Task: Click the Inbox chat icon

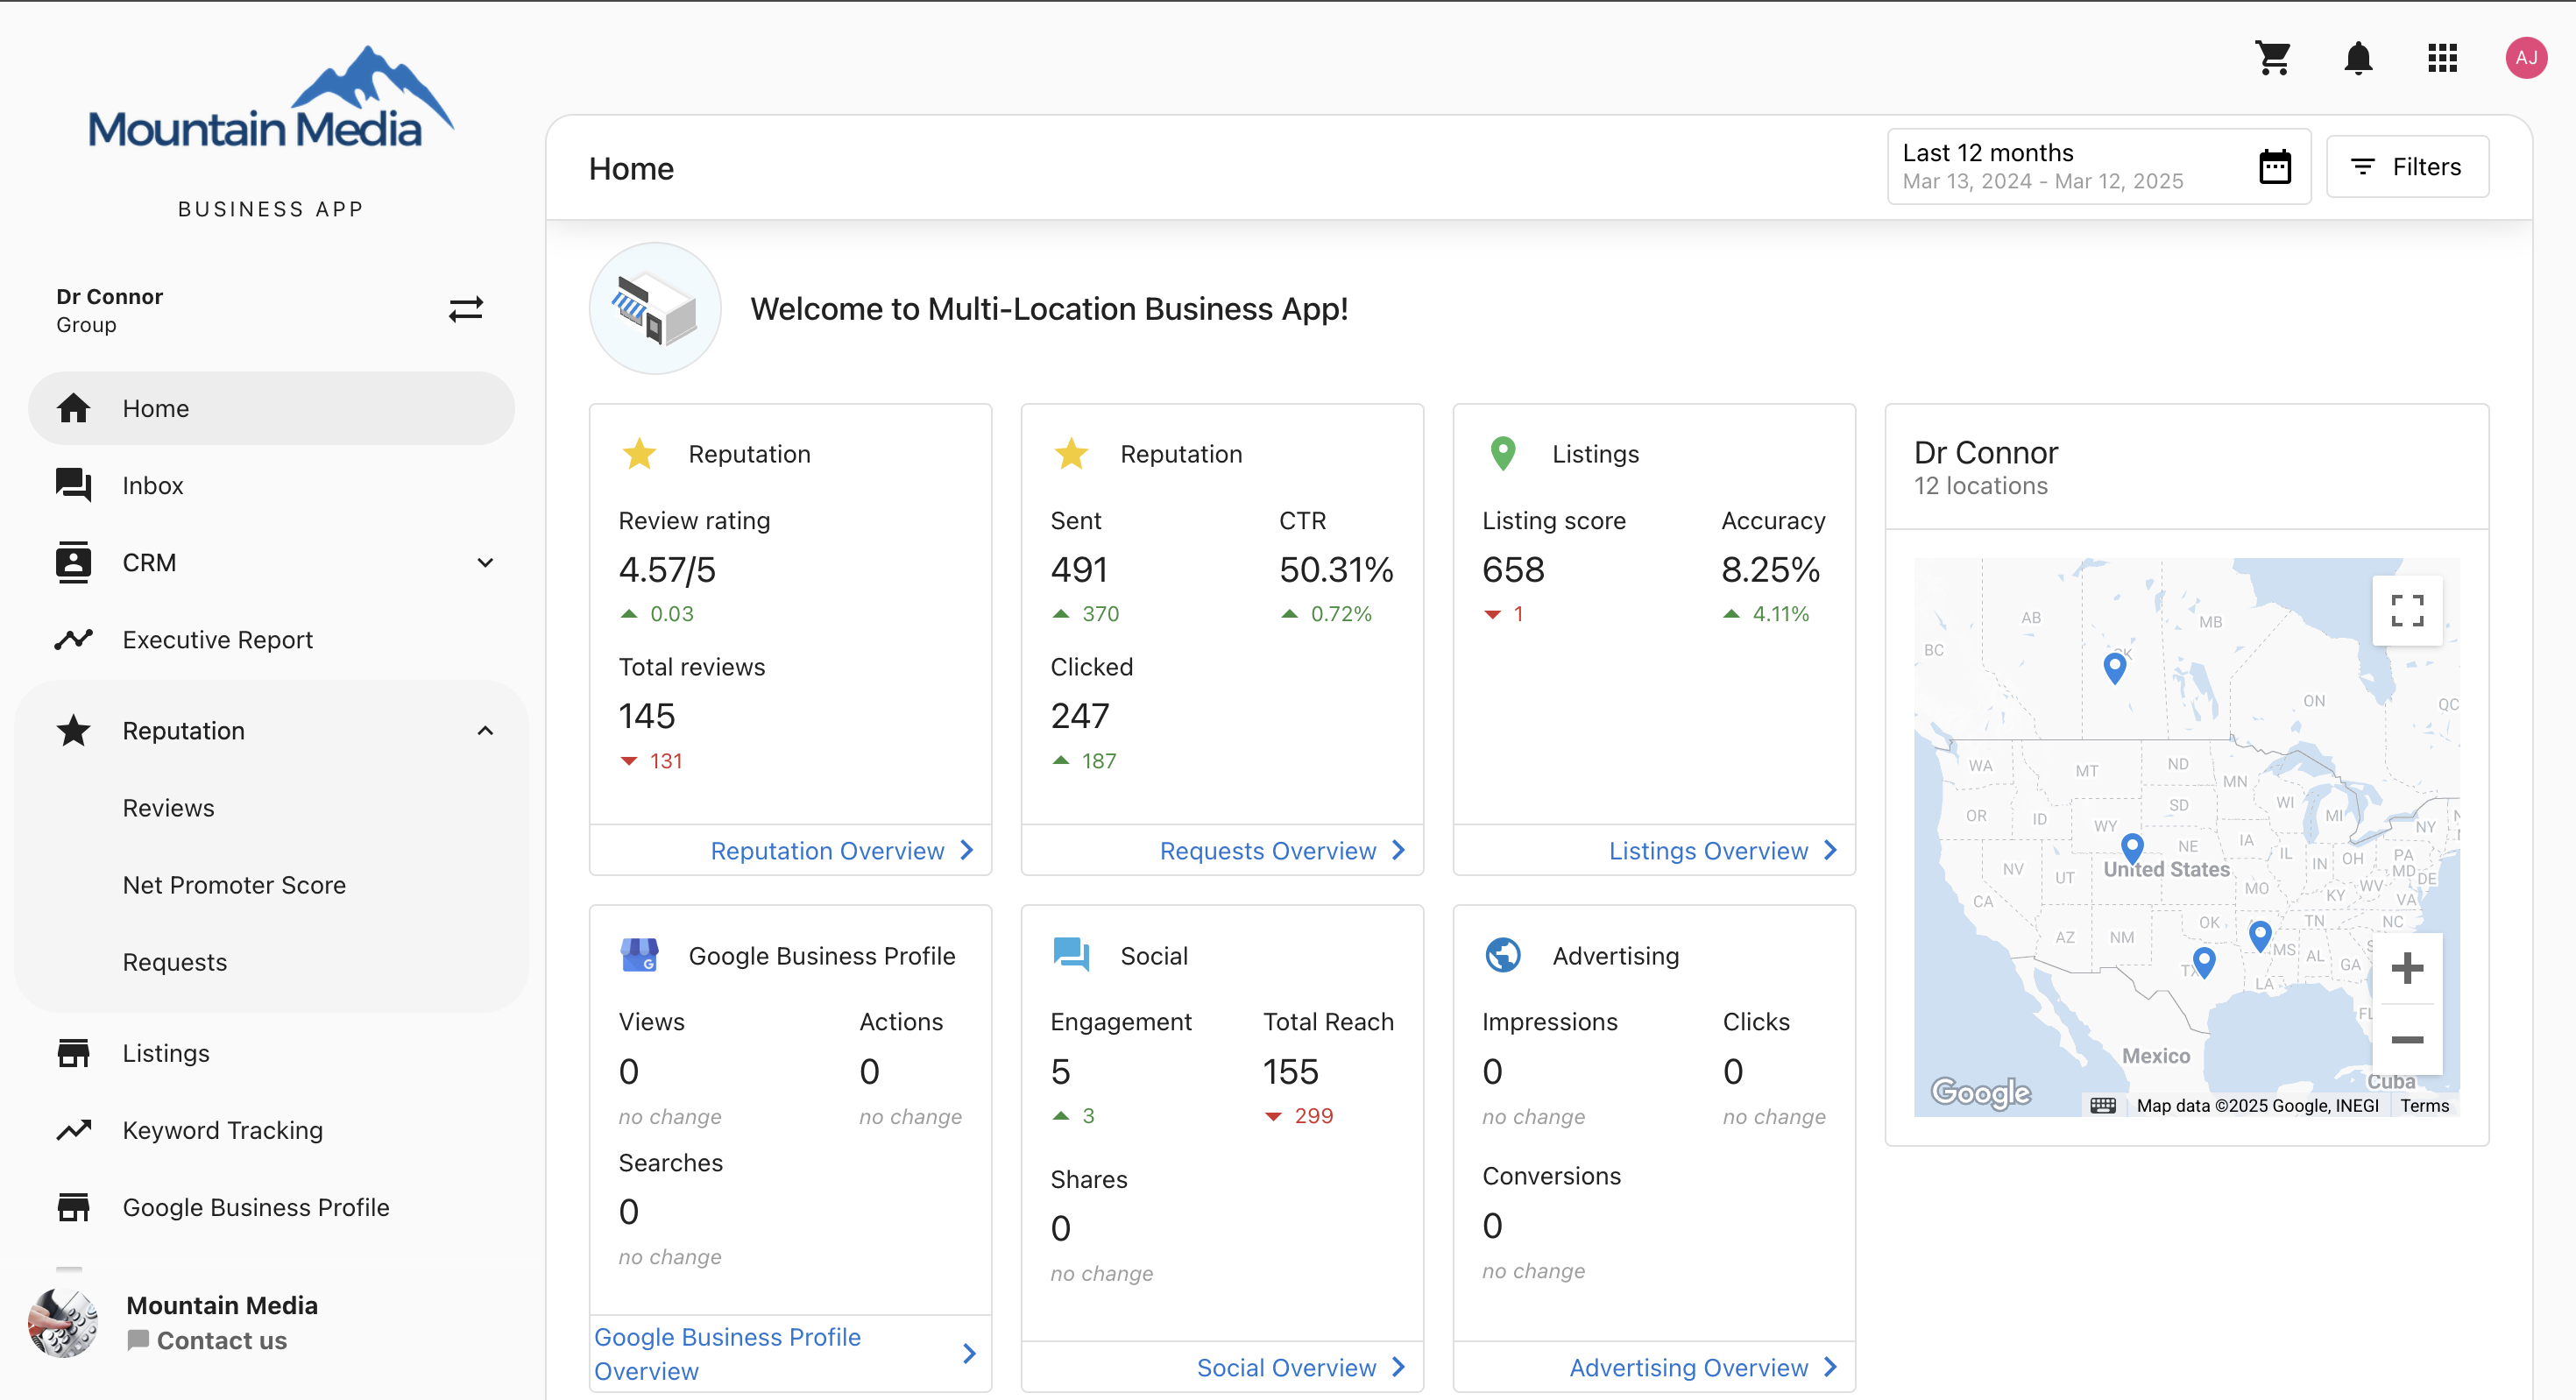Action: 73,485
